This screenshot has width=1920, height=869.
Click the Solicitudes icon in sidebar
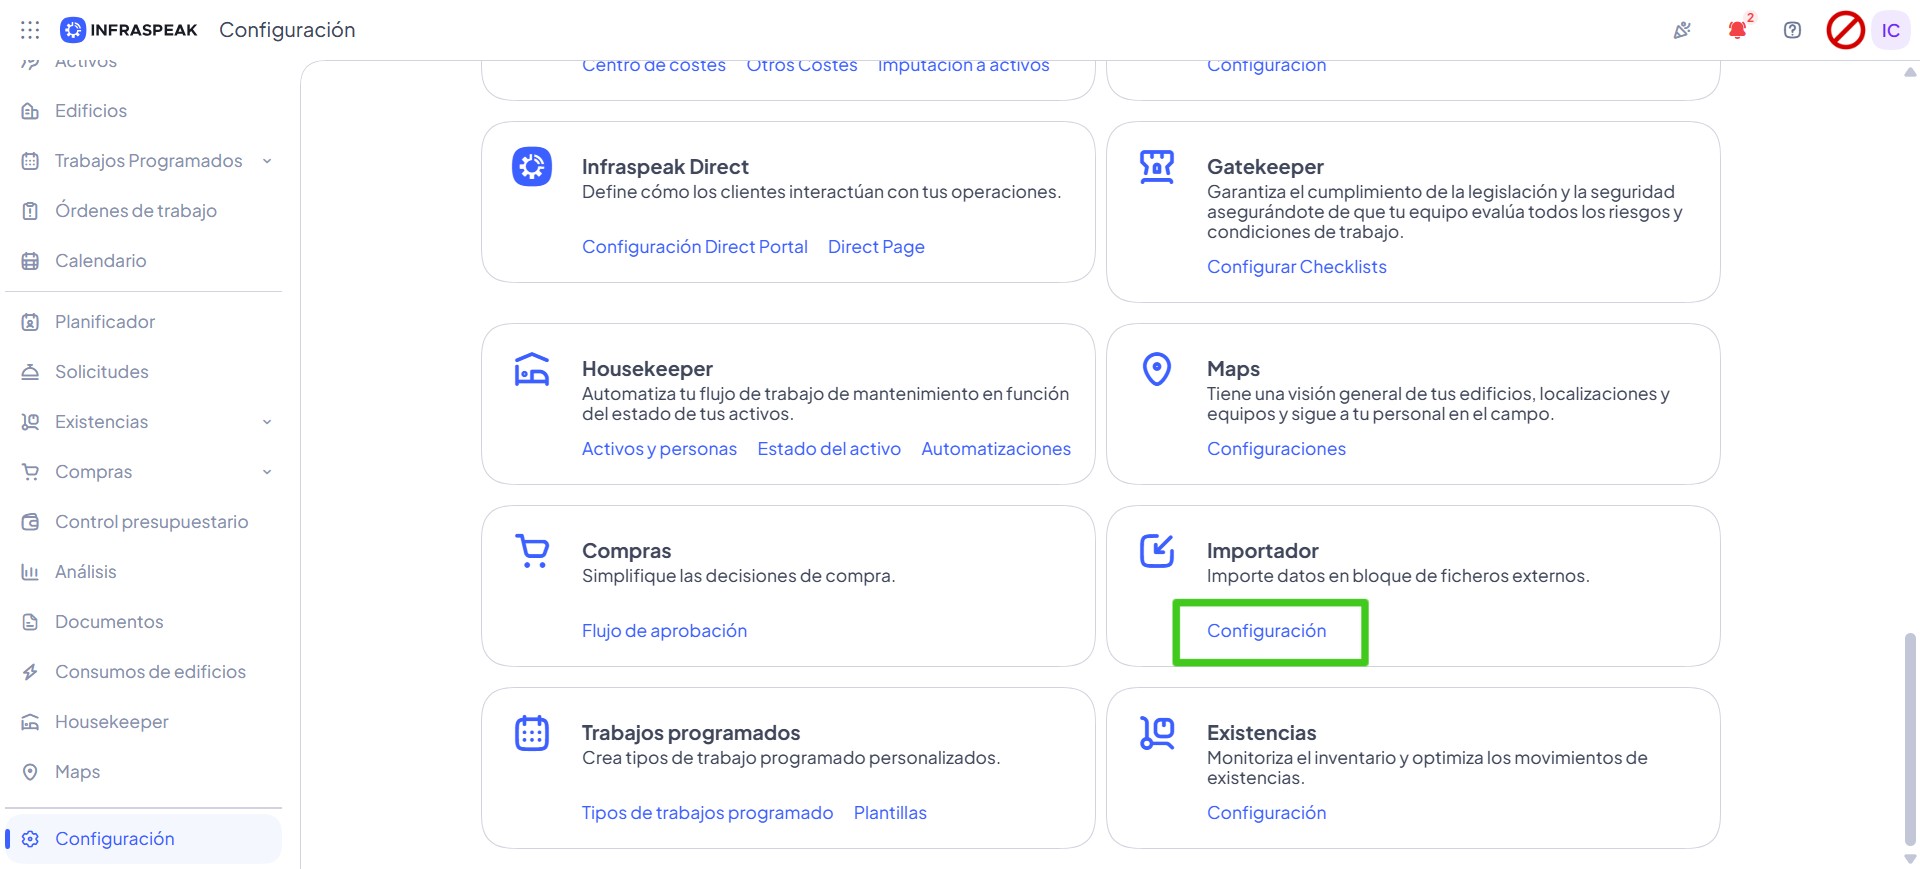[x=30, y=372]
